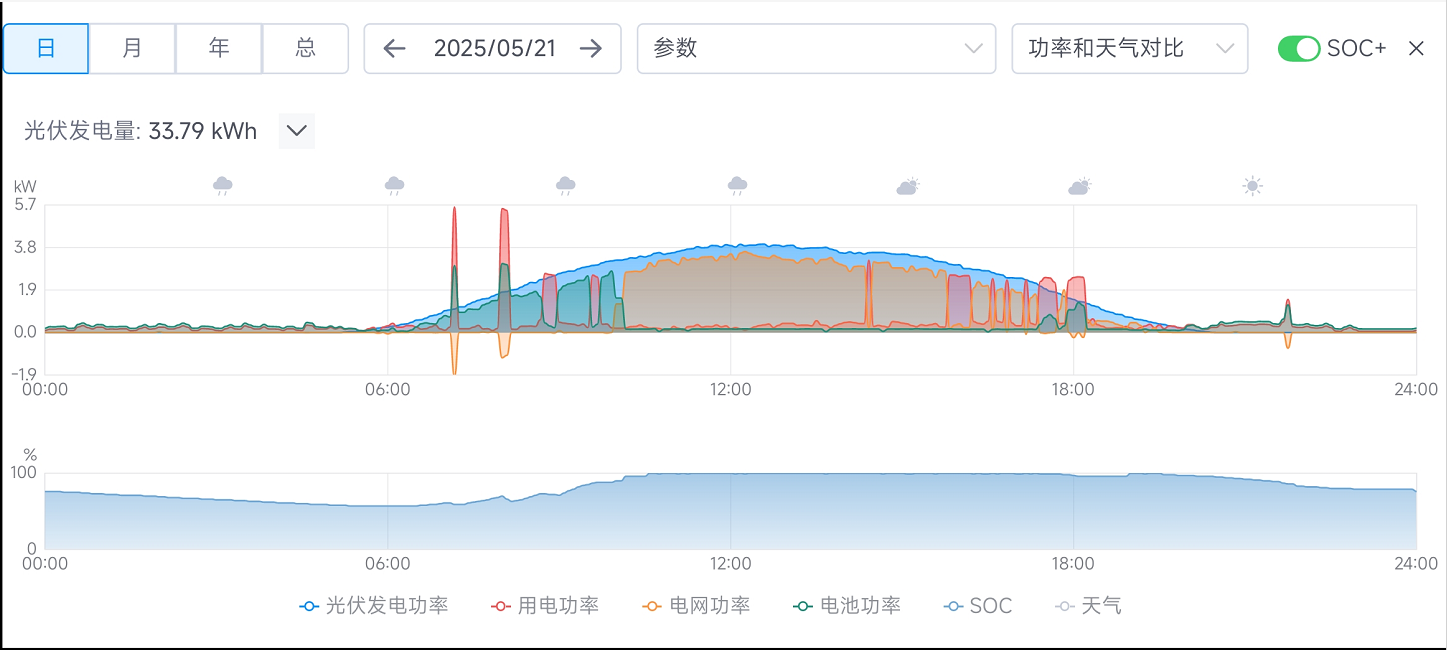1447x650 pixels.
Task: Click the partly cloudy icon near 15:00
Action: [908, 186]
